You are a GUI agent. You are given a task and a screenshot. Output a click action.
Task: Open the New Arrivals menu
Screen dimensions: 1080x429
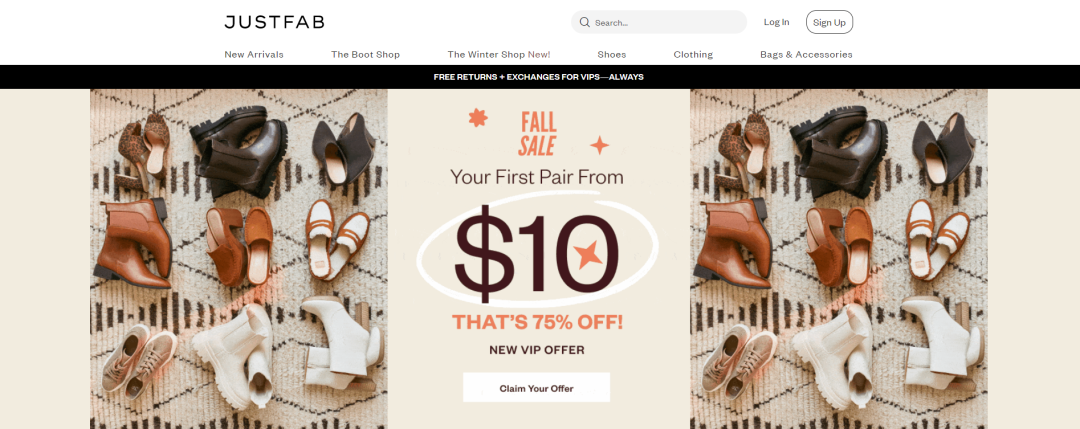pyautogui.click(x=254, y=54)
